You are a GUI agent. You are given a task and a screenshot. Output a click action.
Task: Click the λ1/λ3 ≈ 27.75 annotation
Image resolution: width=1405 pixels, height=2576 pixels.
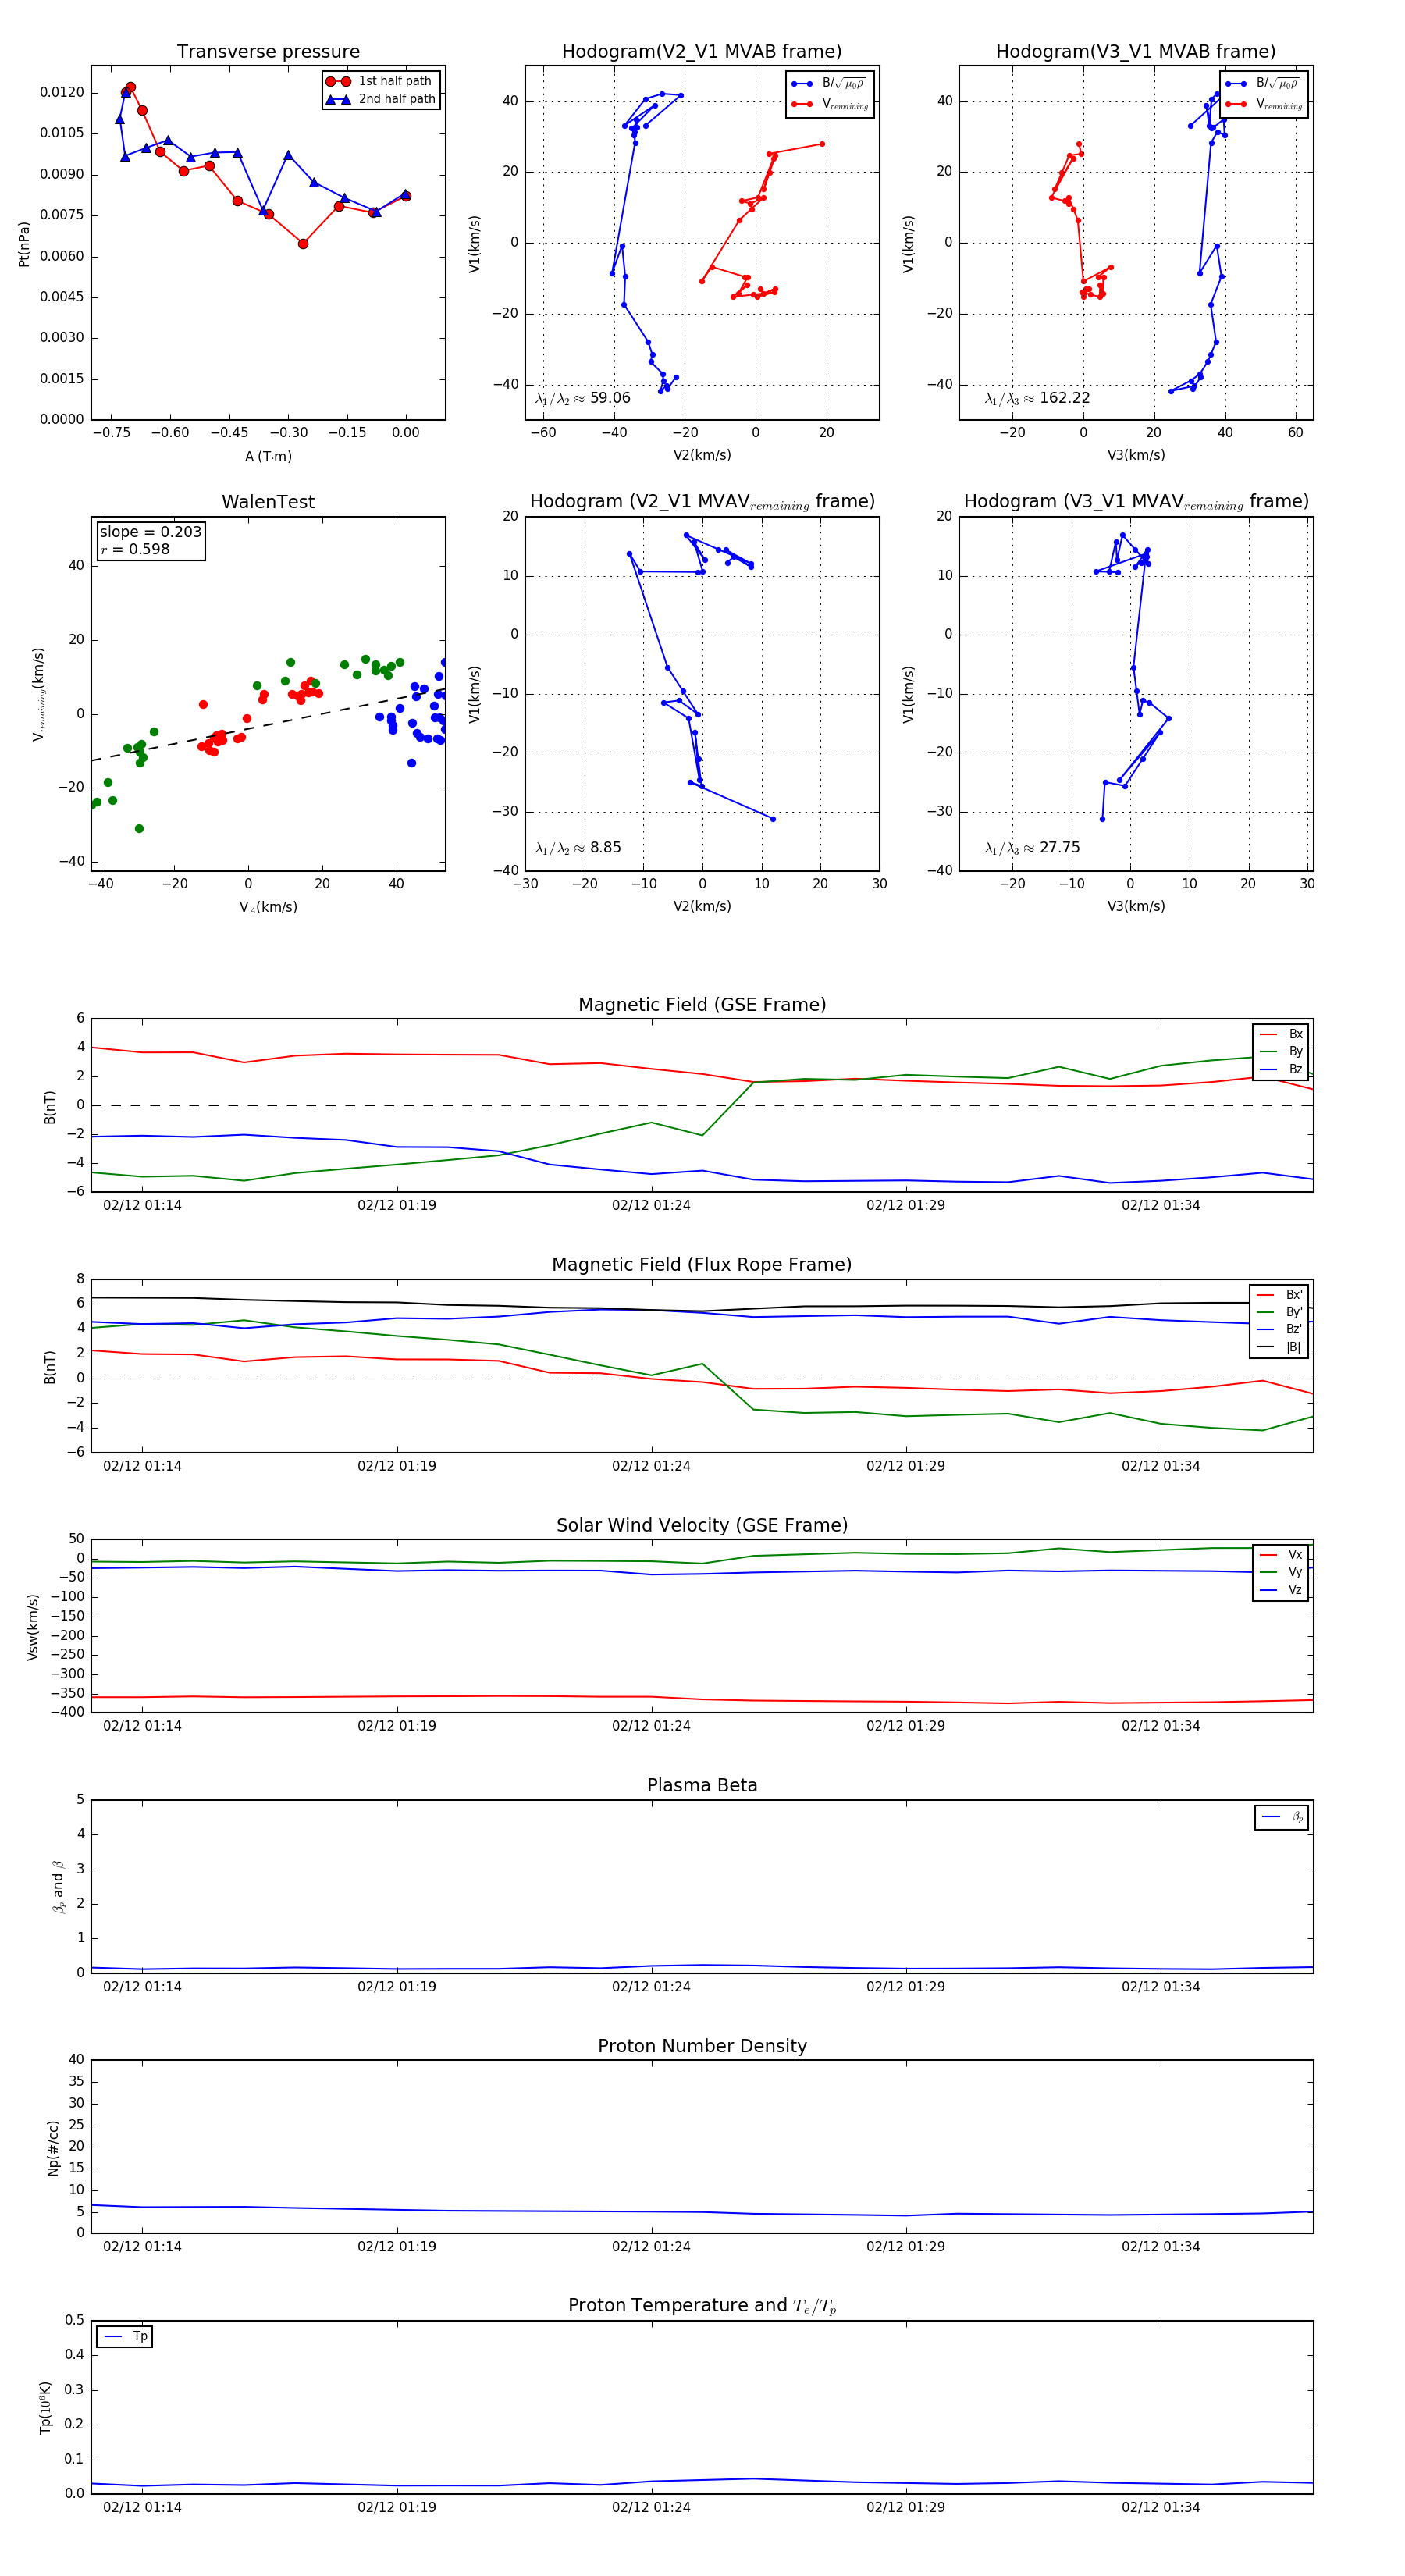(1032, 848)
